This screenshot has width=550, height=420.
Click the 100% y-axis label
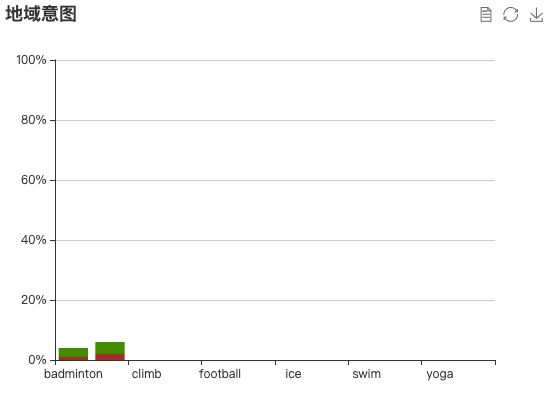click(x=31, y=60)
